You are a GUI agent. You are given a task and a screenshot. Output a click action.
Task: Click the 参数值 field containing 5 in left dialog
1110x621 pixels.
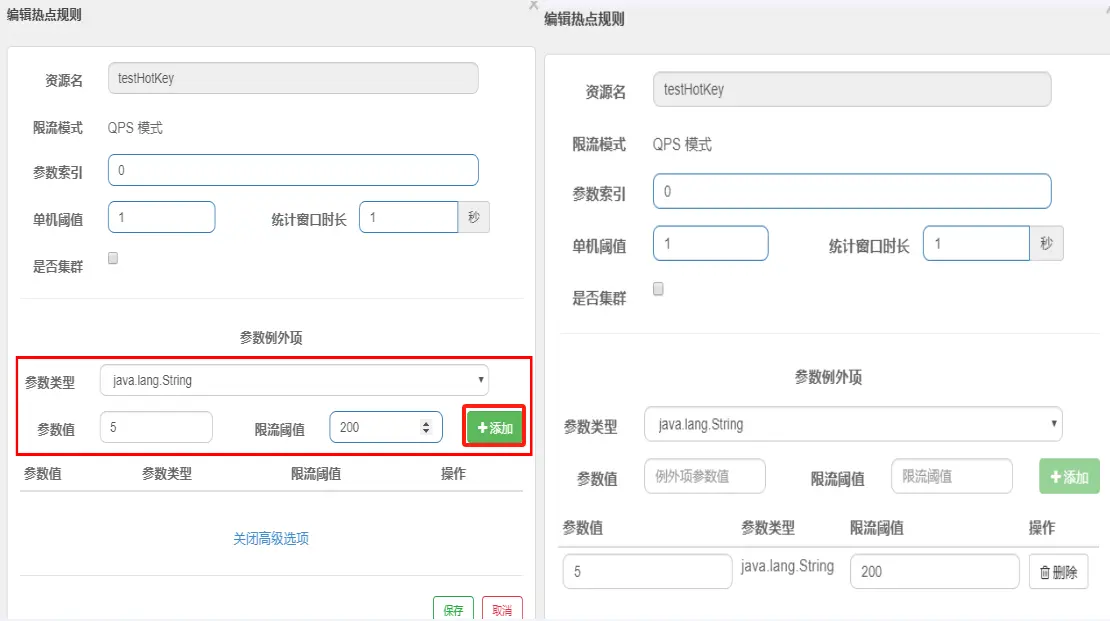pyautogui.click(x=156, y=427)
